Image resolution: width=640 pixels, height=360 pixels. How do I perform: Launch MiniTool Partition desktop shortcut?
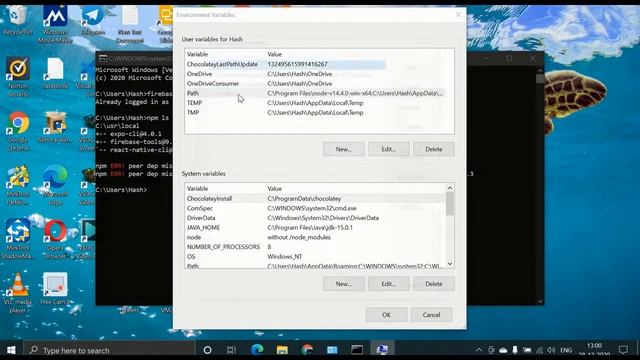click(18, 185)
